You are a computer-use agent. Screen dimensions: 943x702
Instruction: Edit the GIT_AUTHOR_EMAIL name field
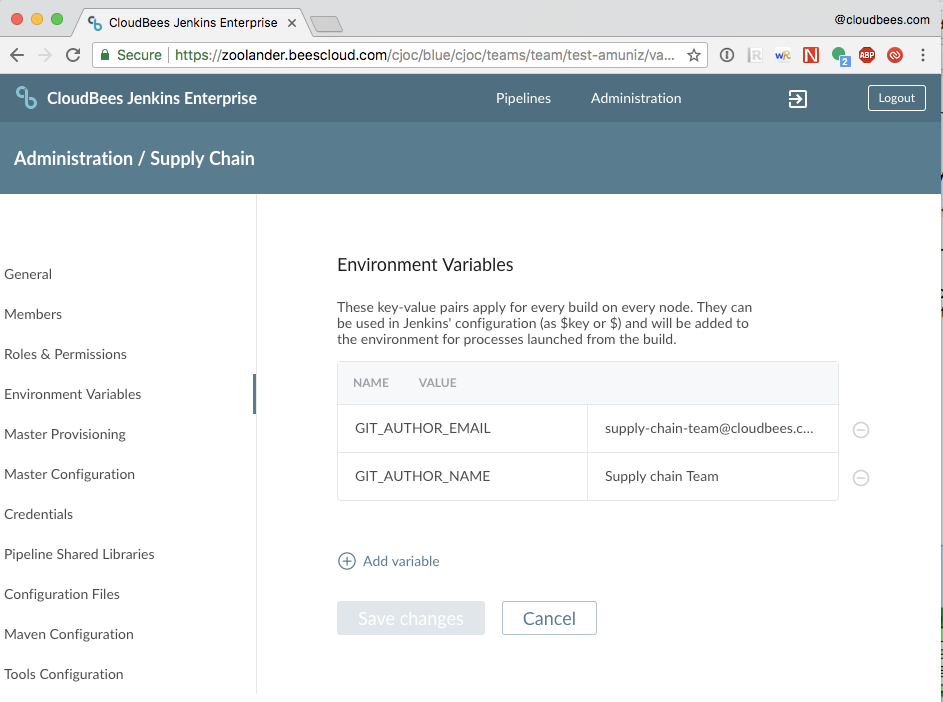tap(462, 428)
